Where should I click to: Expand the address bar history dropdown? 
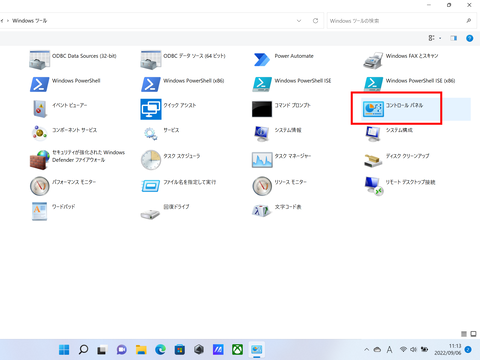tap(299, 21)
